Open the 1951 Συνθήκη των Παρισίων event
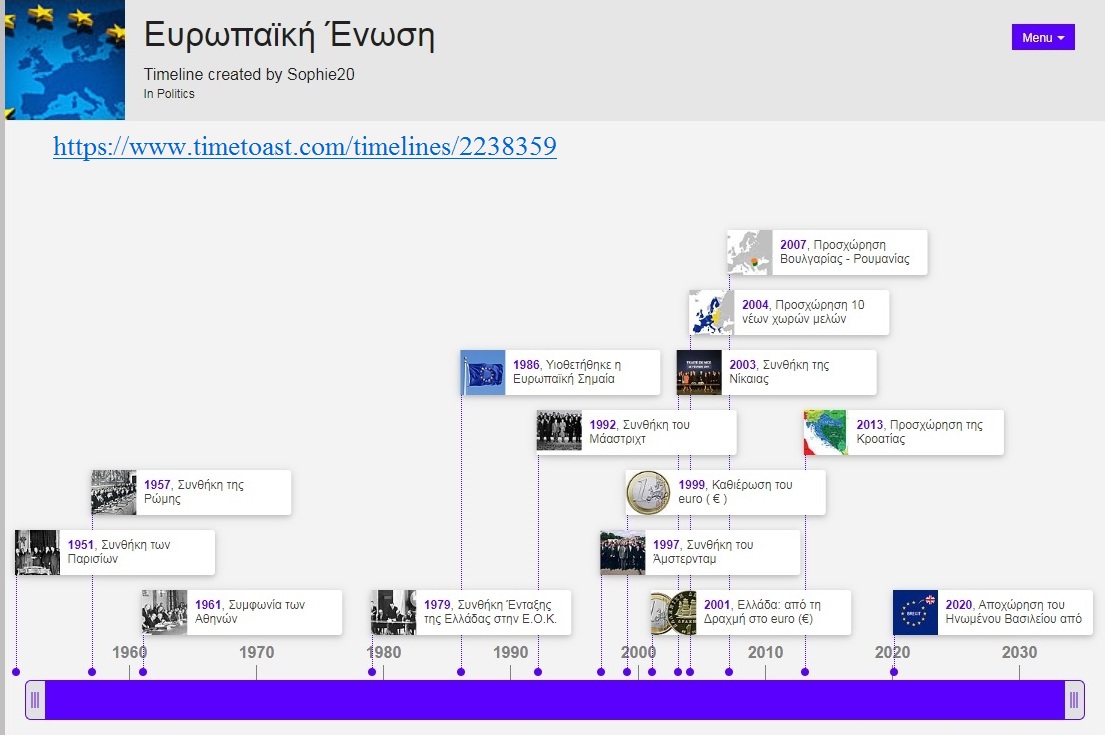 (x=115, y=552)
